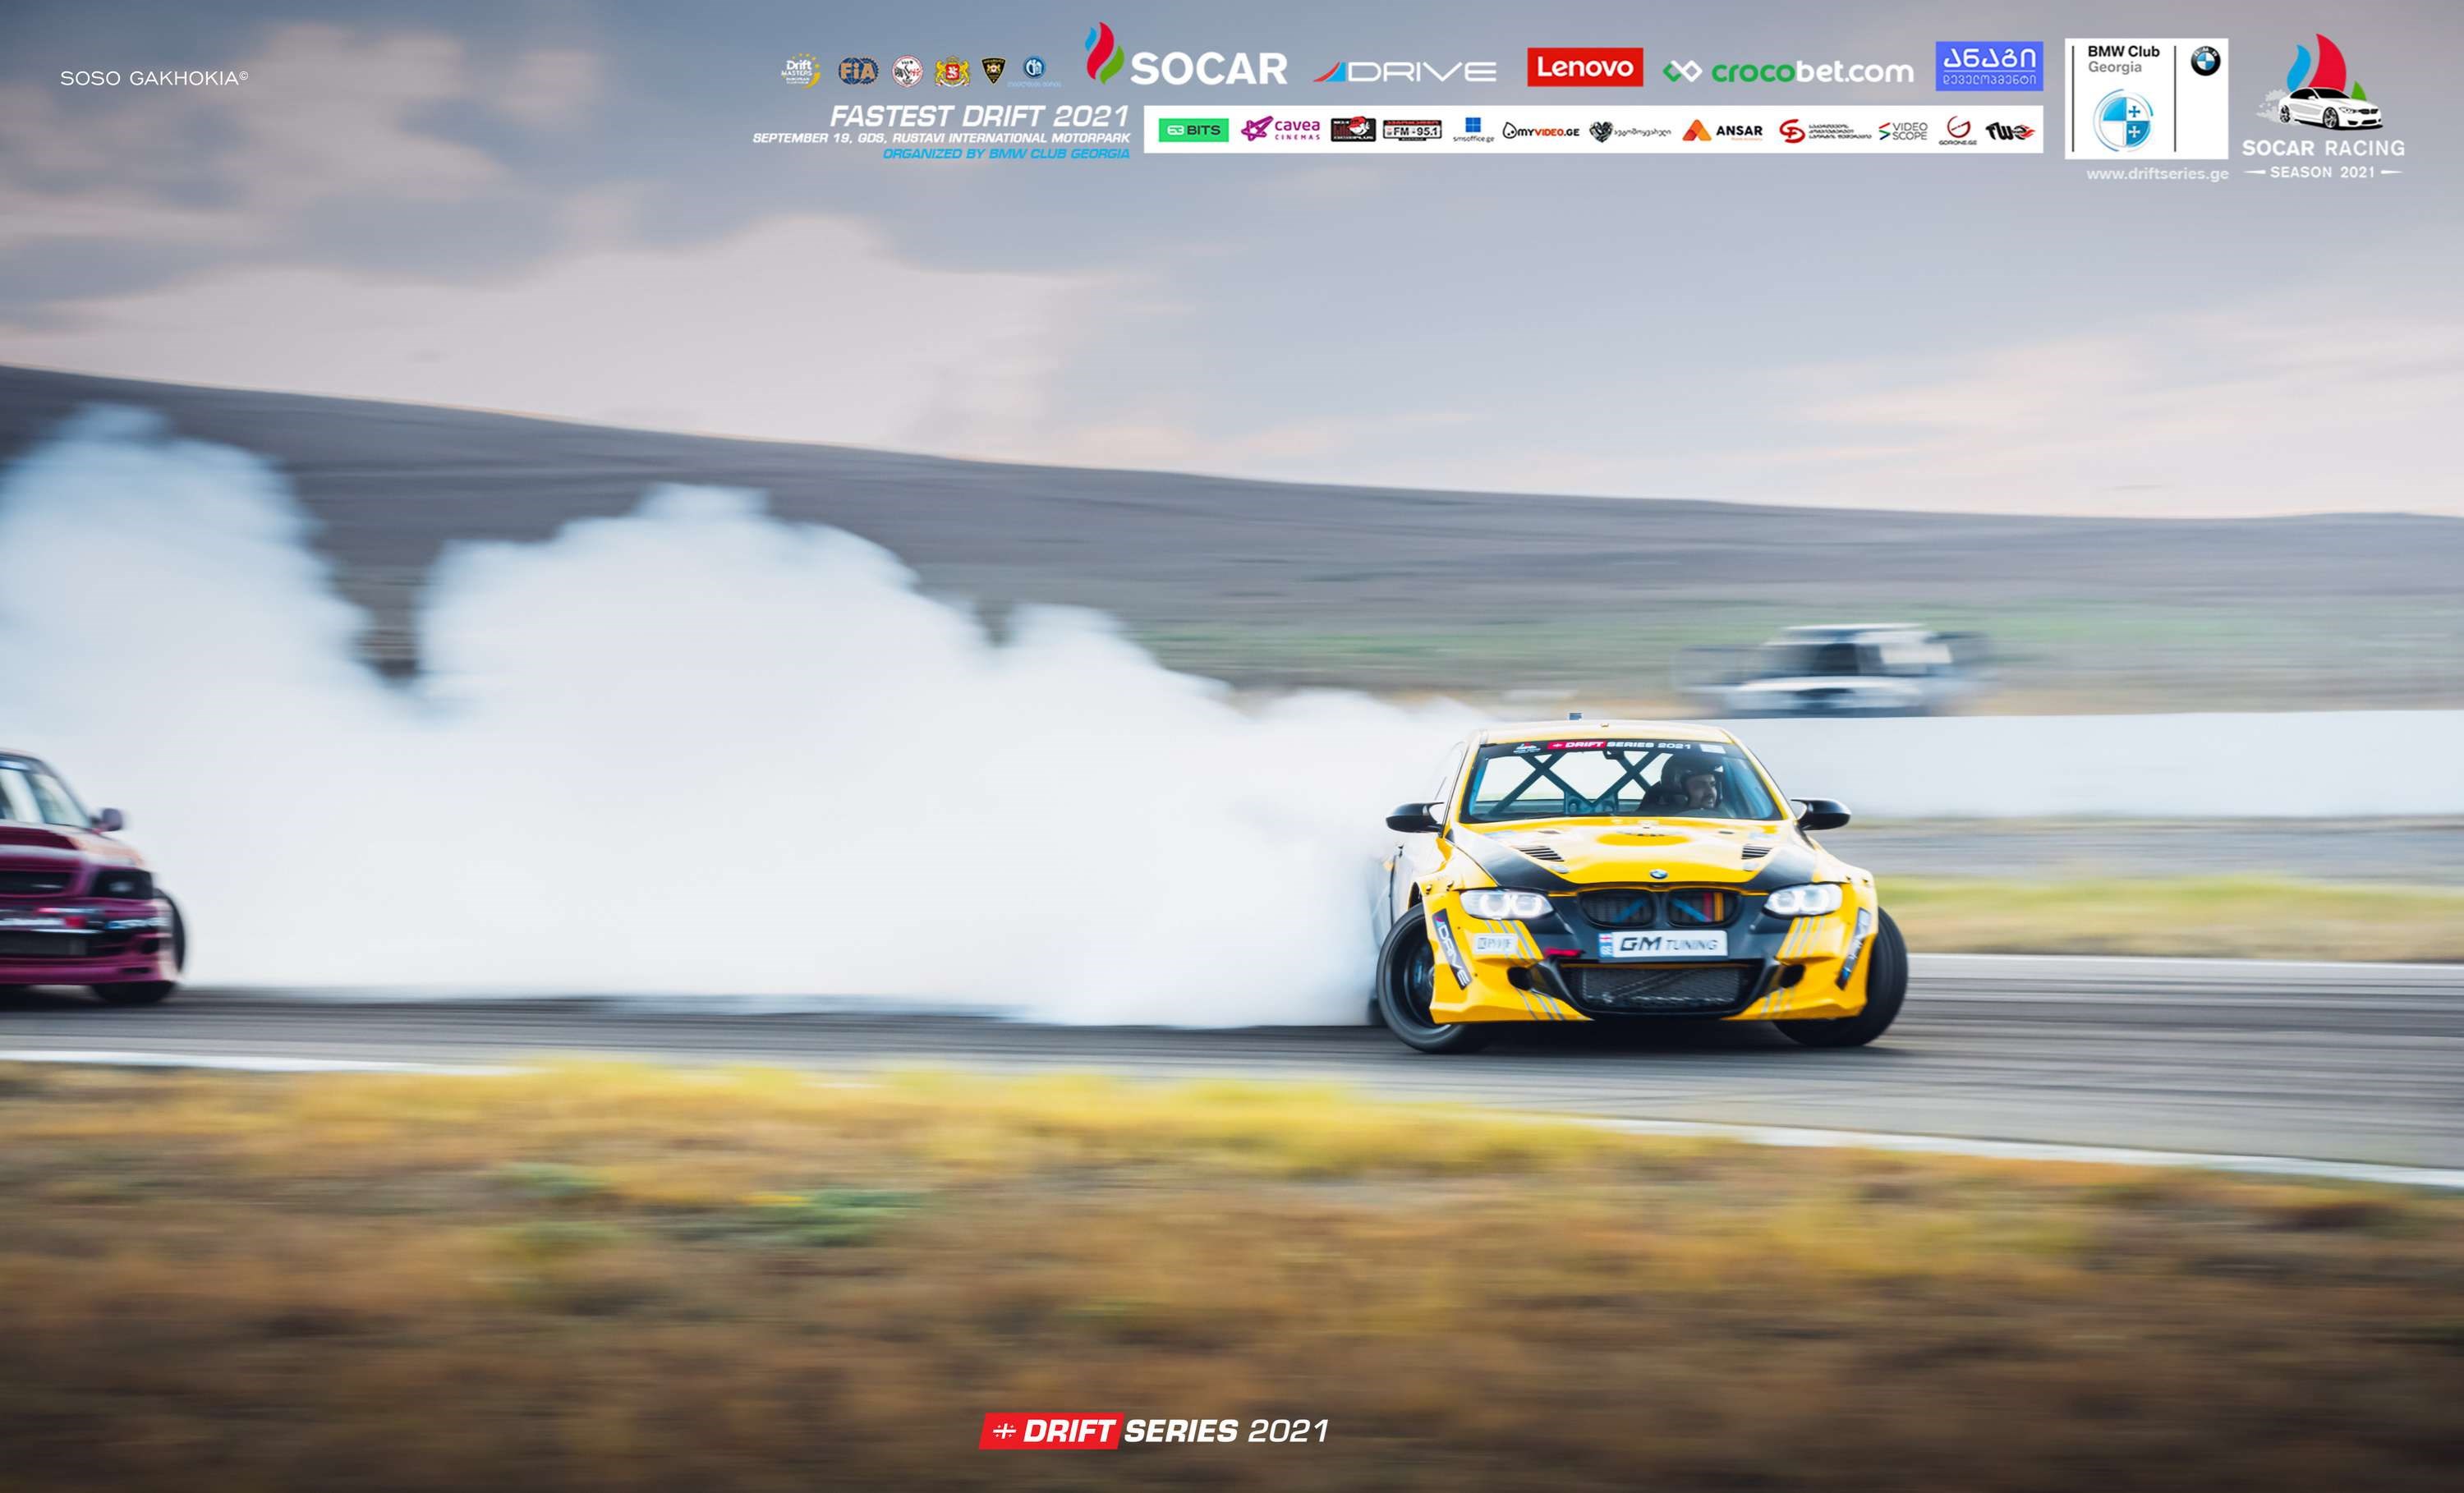Click the Fastest Drift 2021 title

tap(978, 116)
